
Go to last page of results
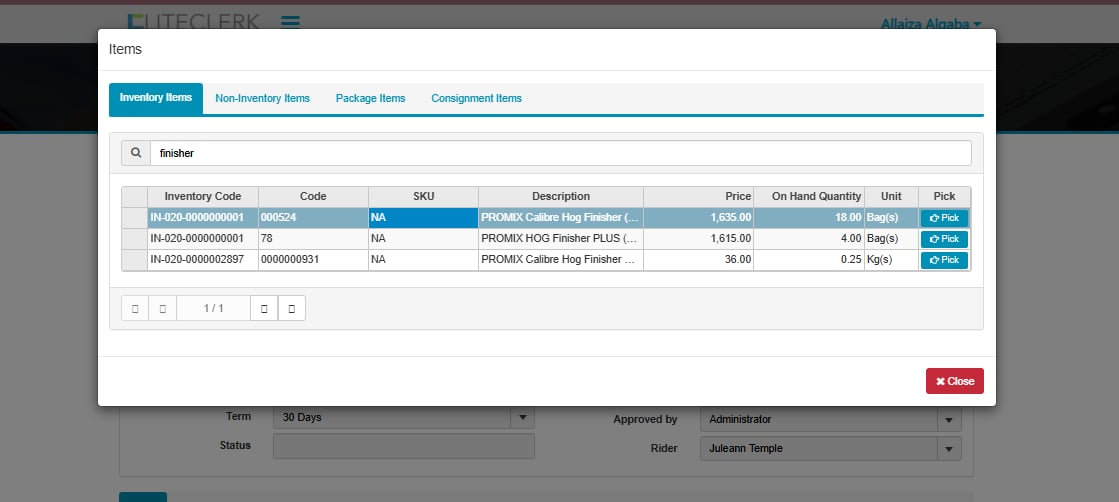(x=292, y=308)
